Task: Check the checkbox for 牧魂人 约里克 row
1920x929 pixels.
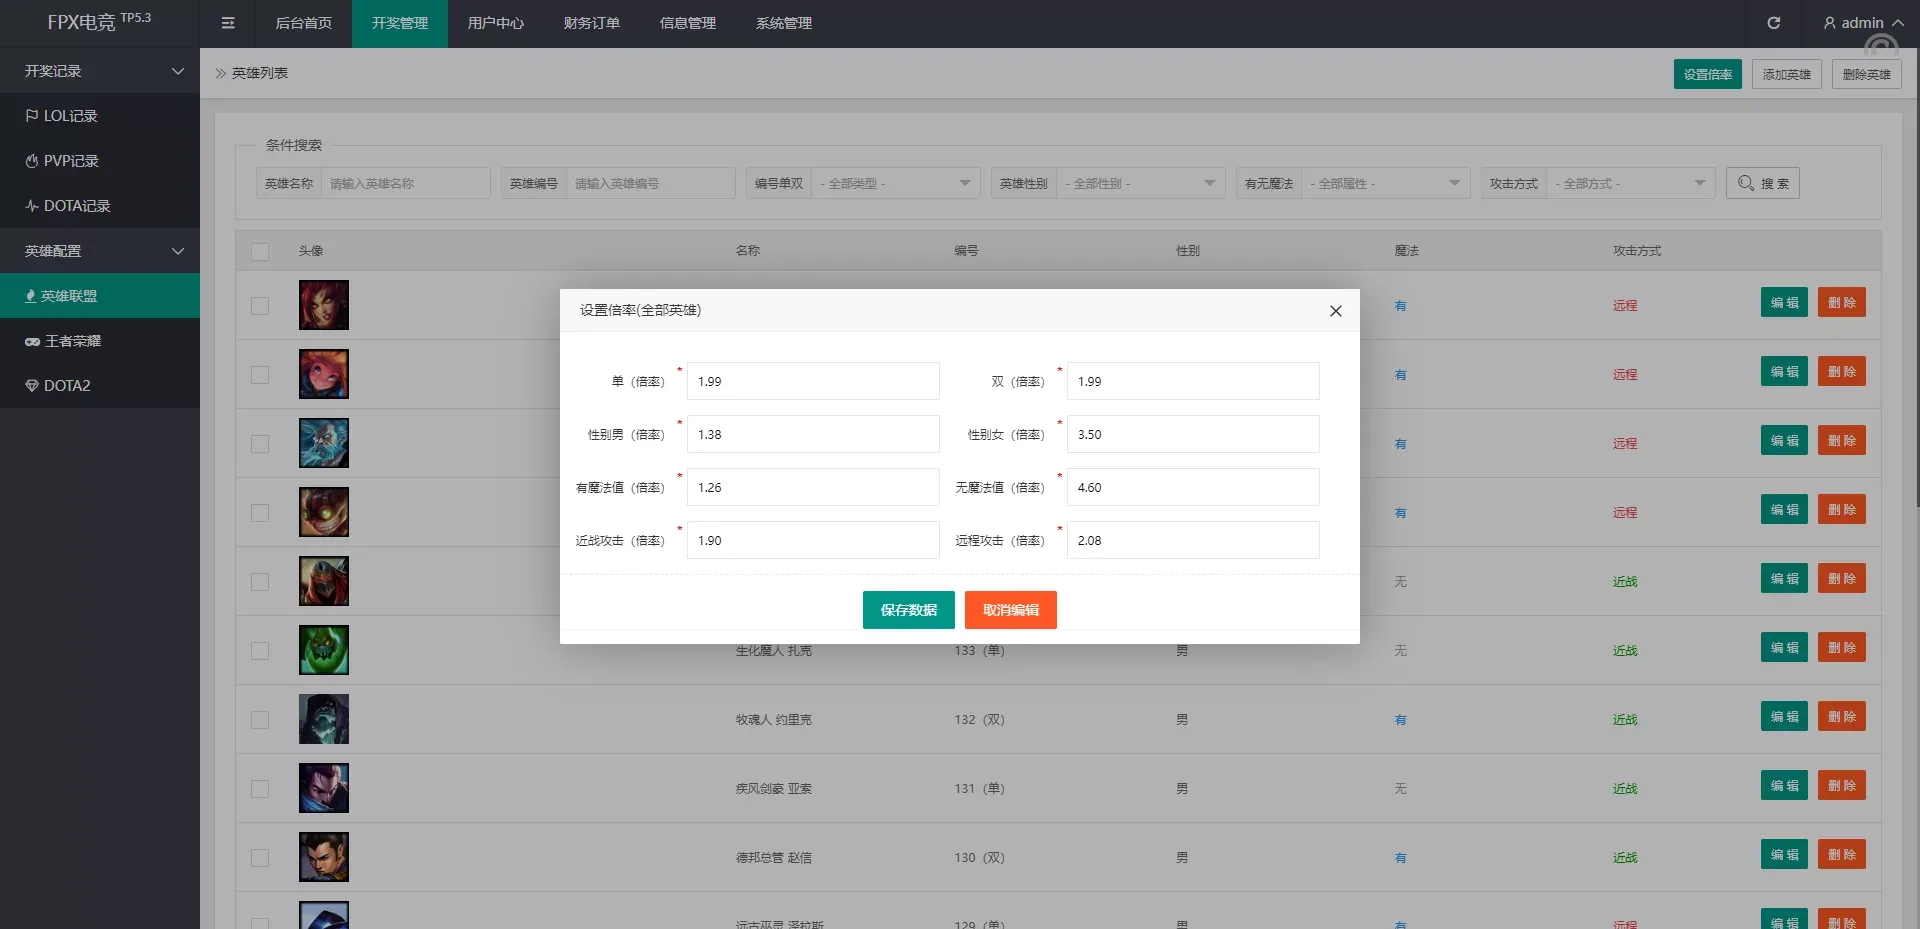Action: [x=260, y=720]
